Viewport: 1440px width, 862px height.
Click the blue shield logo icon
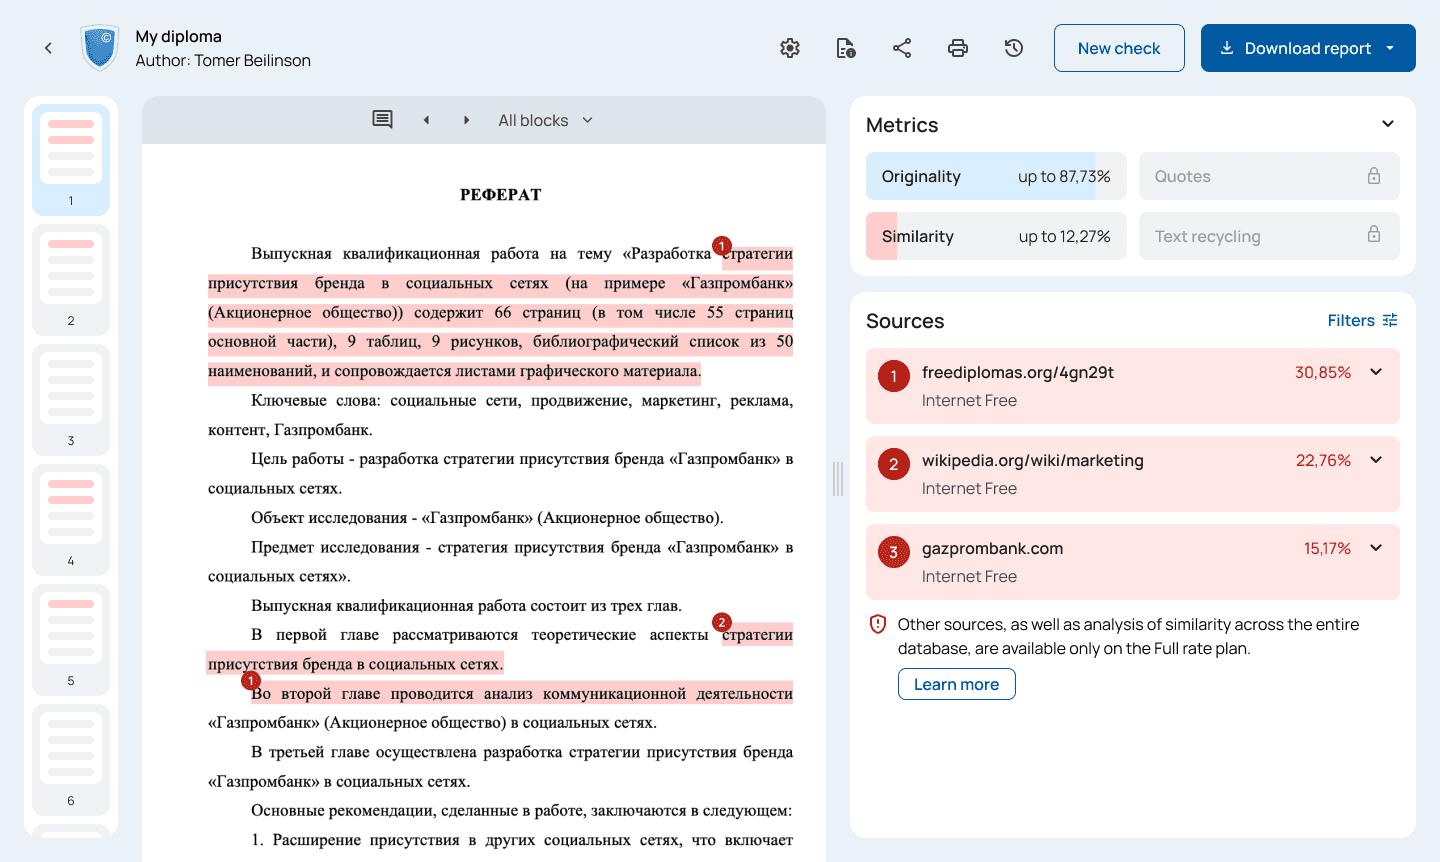click(x=100, y=48)
